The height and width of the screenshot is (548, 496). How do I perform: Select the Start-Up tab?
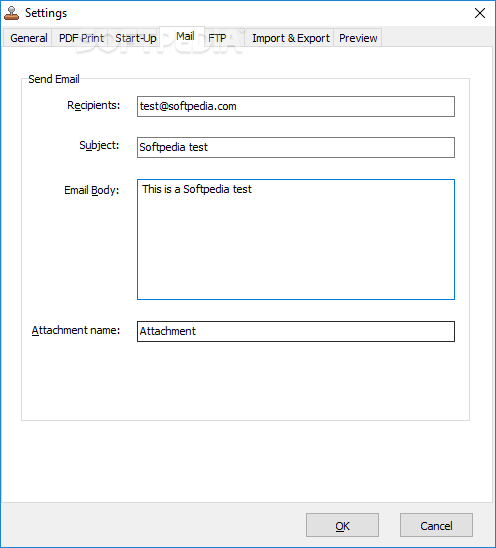coord(136,38)
